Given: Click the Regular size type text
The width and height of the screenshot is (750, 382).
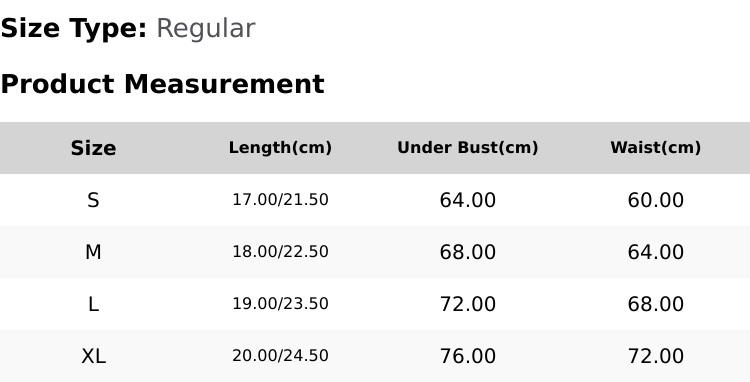Looking at the screenshot, I should point(206,29).
